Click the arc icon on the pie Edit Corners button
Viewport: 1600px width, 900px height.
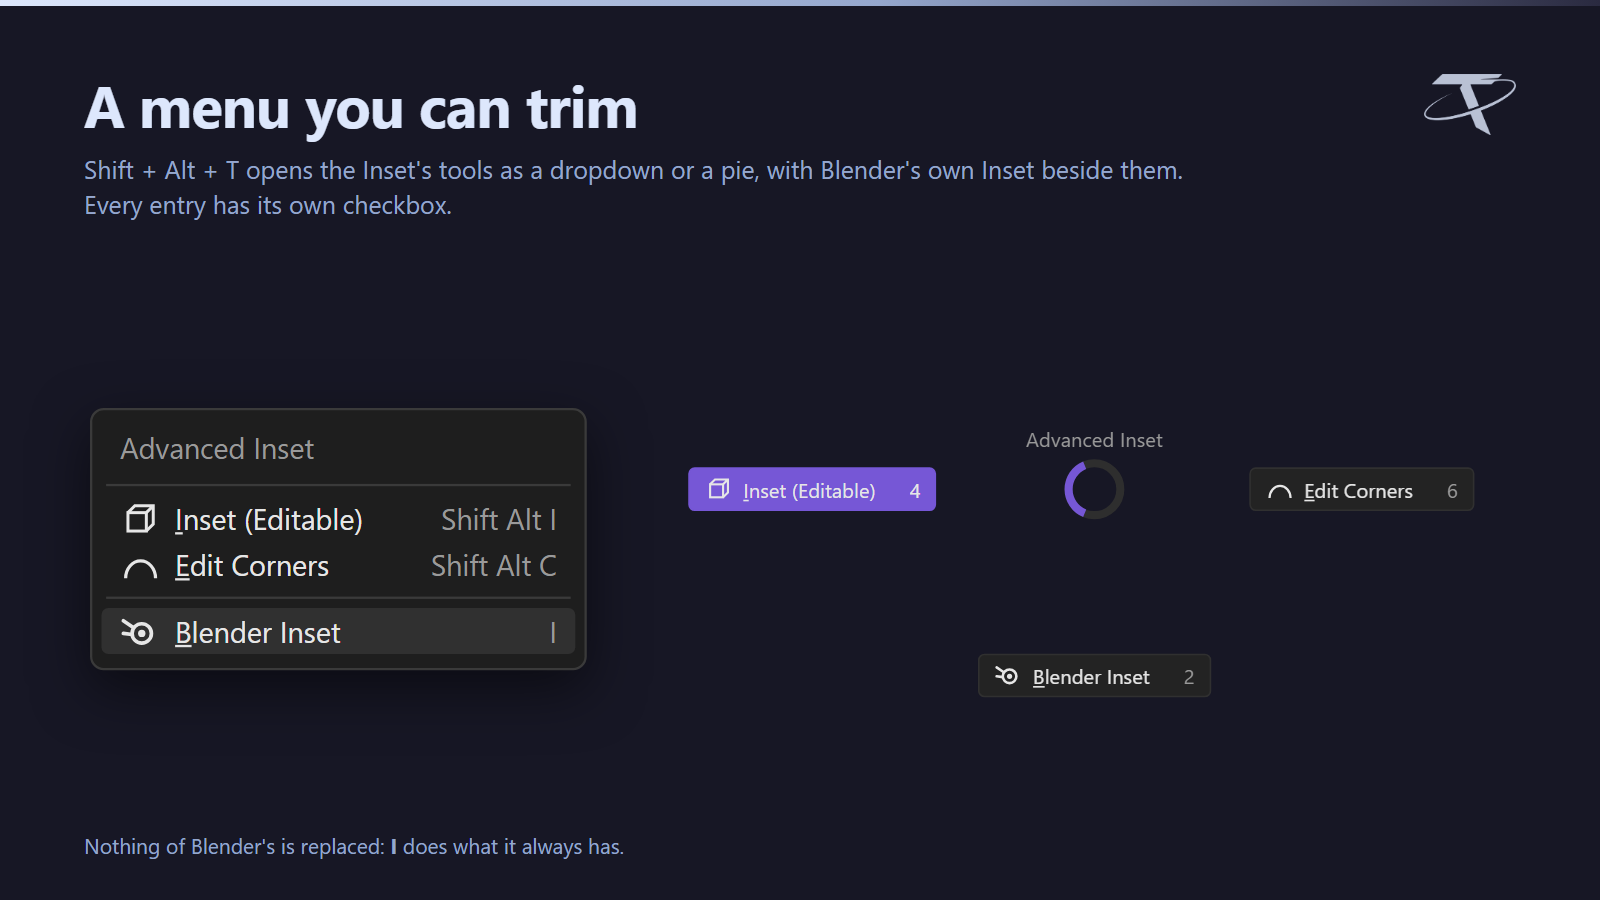(1280, 492)
